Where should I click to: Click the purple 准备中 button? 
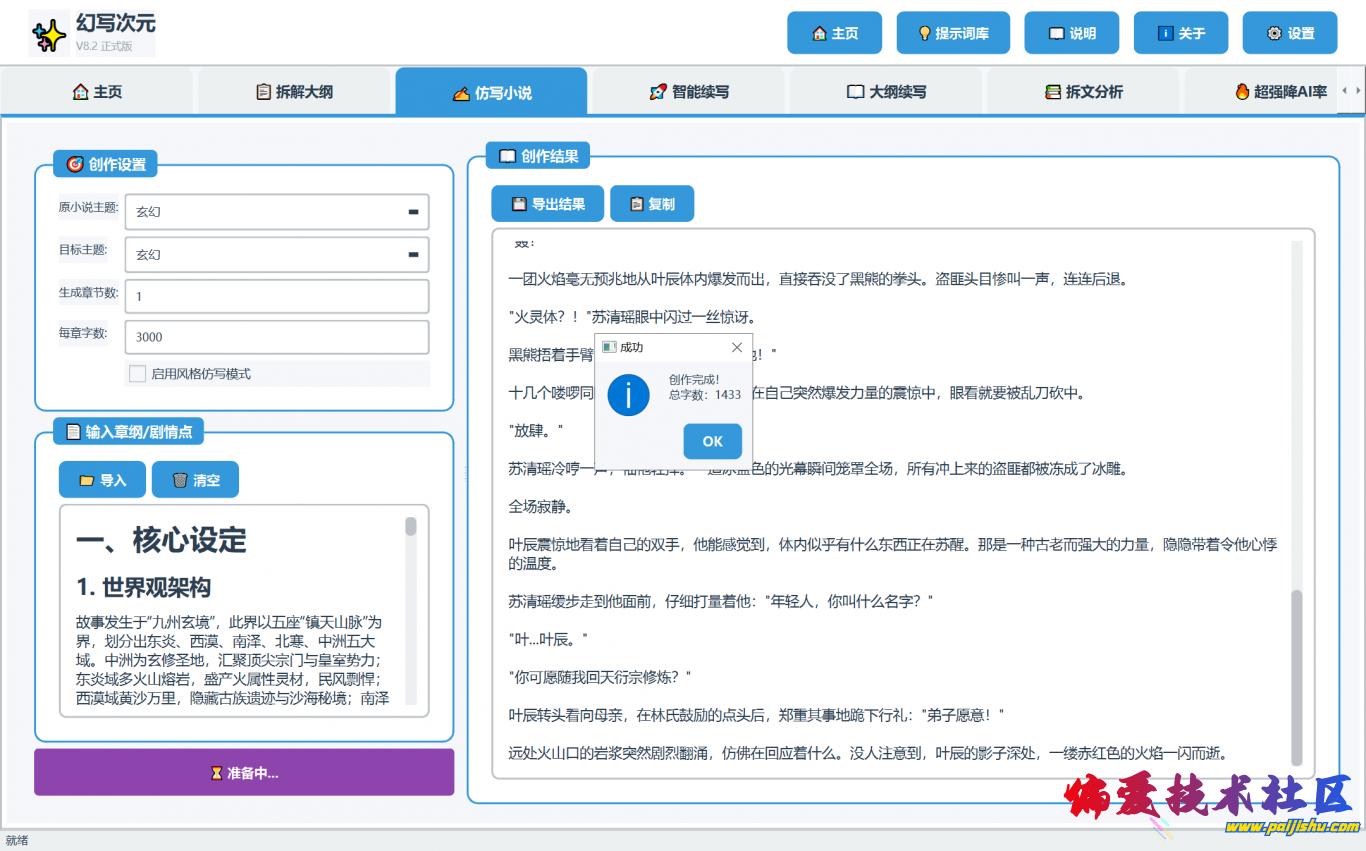click(244, 773)
